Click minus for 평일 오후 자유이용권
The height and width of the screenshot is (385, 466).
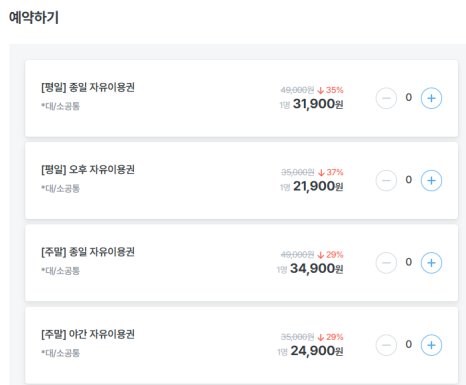pos(386,181)
